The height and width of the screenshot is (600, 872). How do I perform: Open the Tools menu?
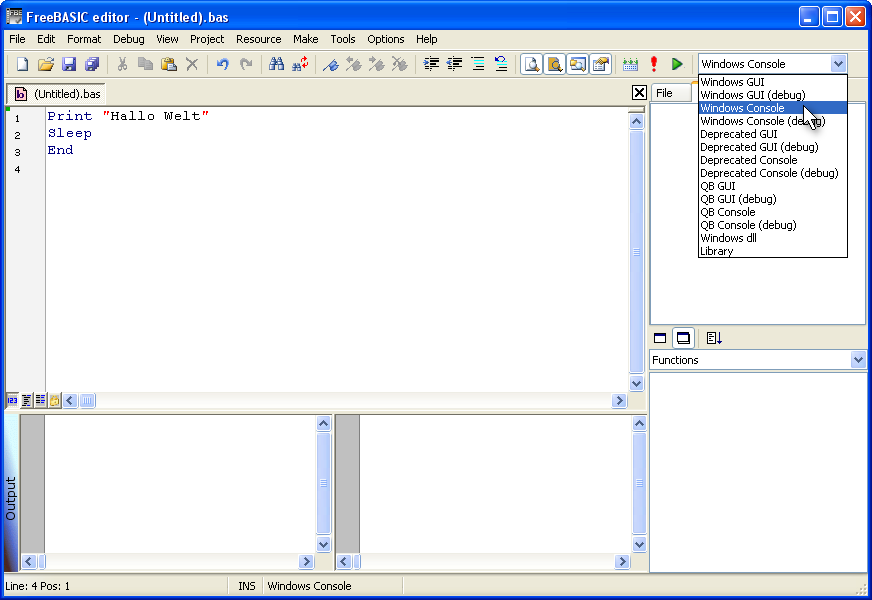(x=343, y=39)
